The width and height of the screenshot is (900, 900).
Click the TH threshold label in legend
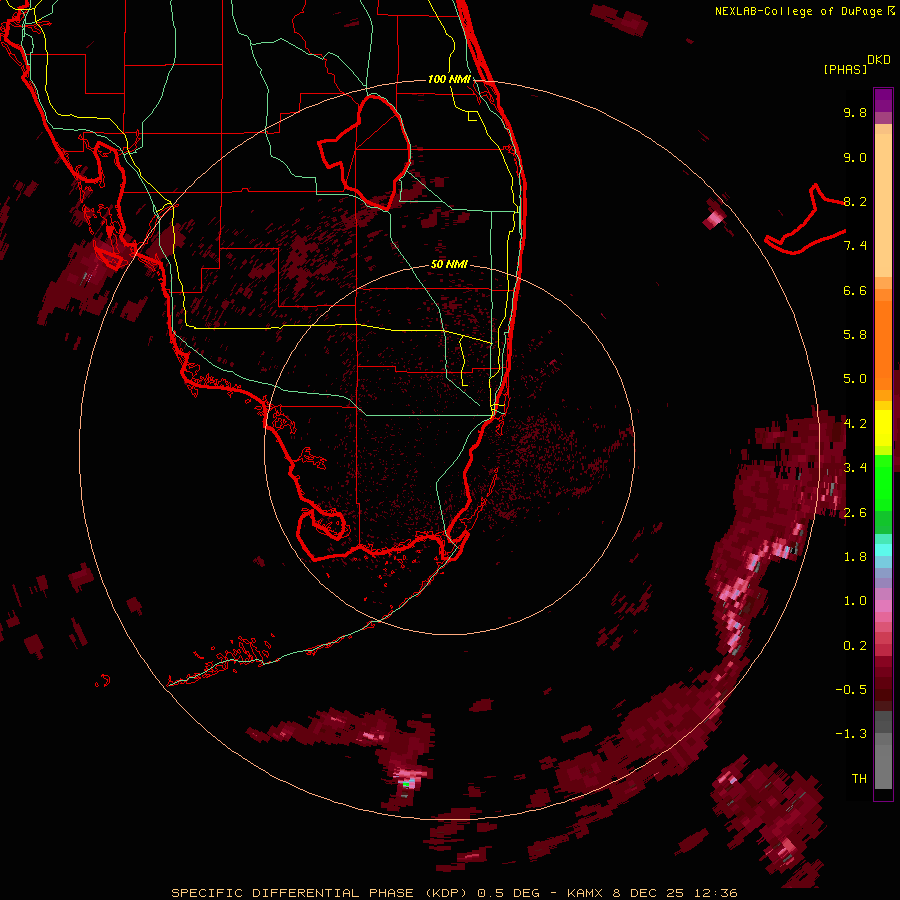point(859,779)
